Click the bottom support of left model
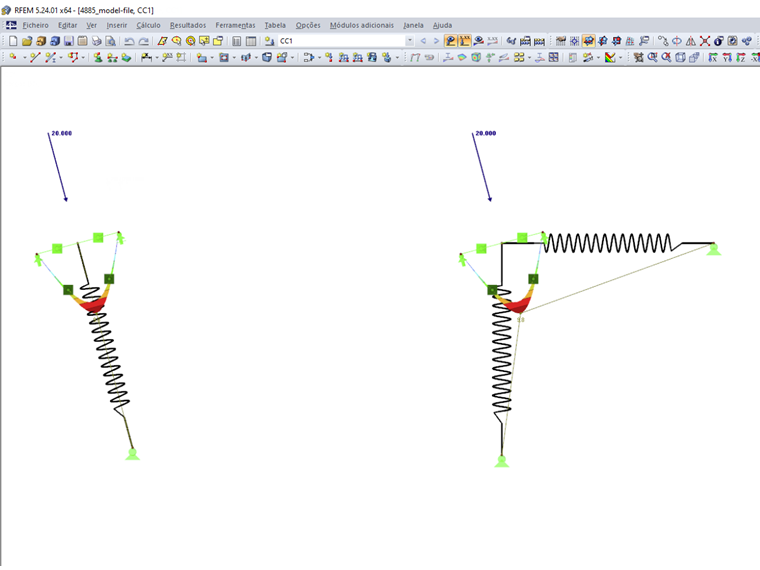760x570 pixels. (132, 454)
